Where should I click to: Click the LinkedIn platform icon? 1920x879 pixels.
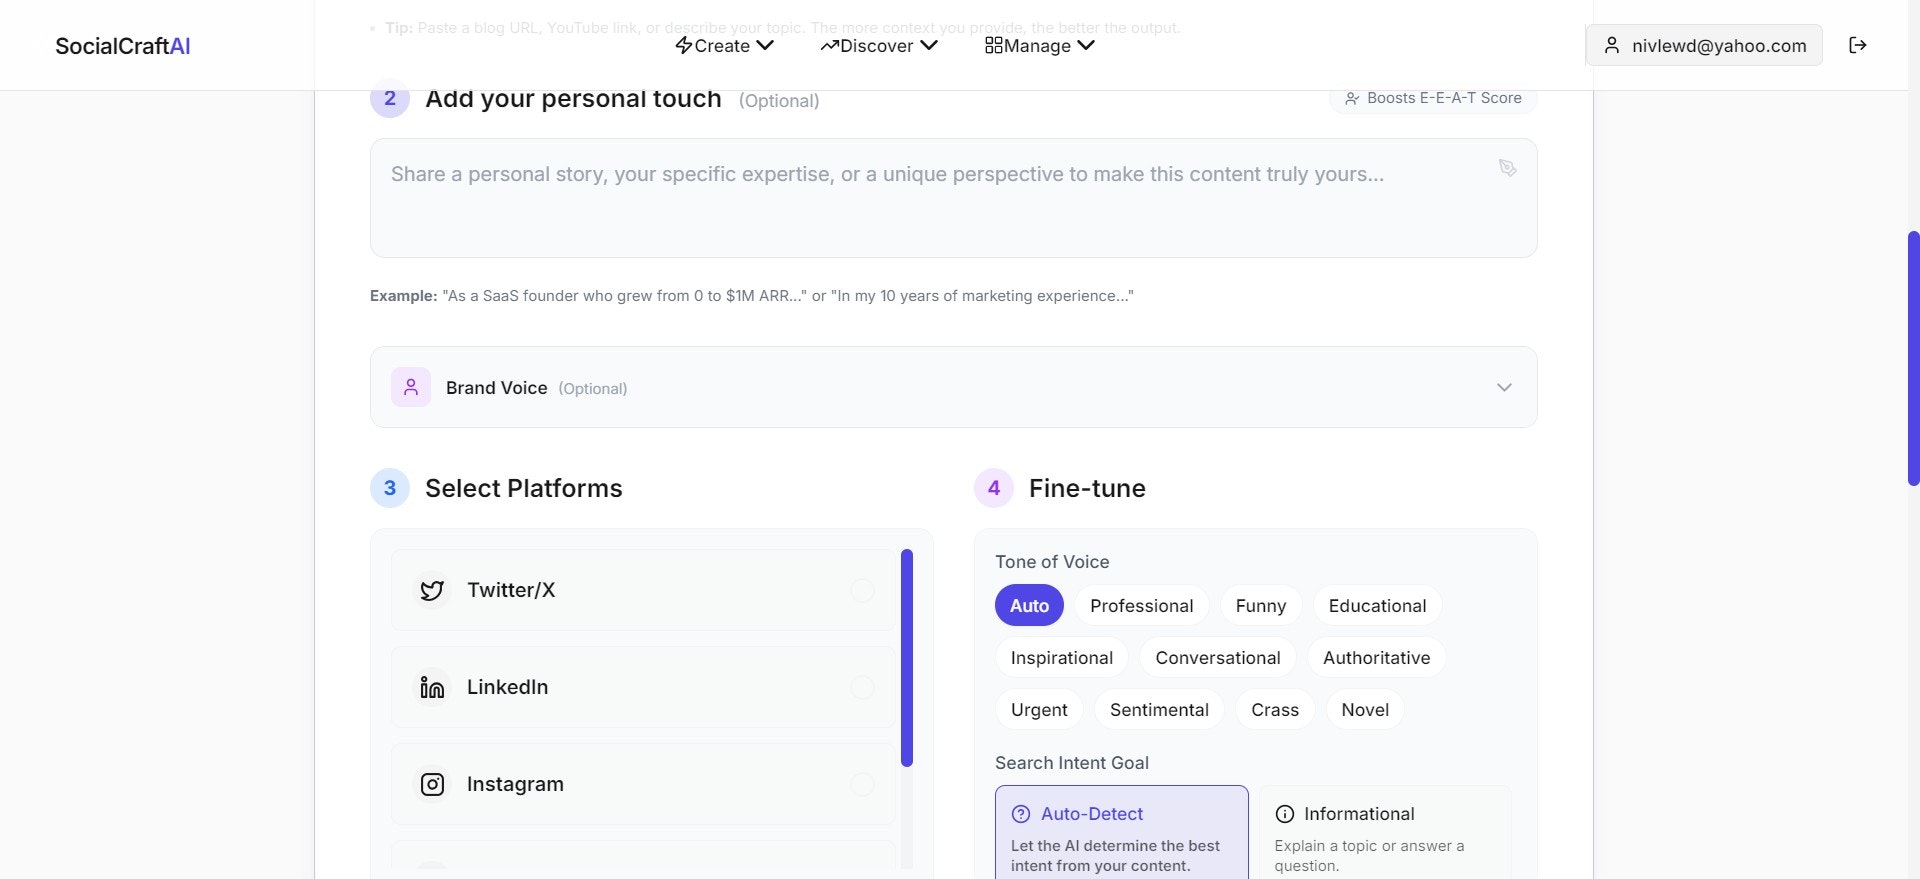(x=432, y=687)
